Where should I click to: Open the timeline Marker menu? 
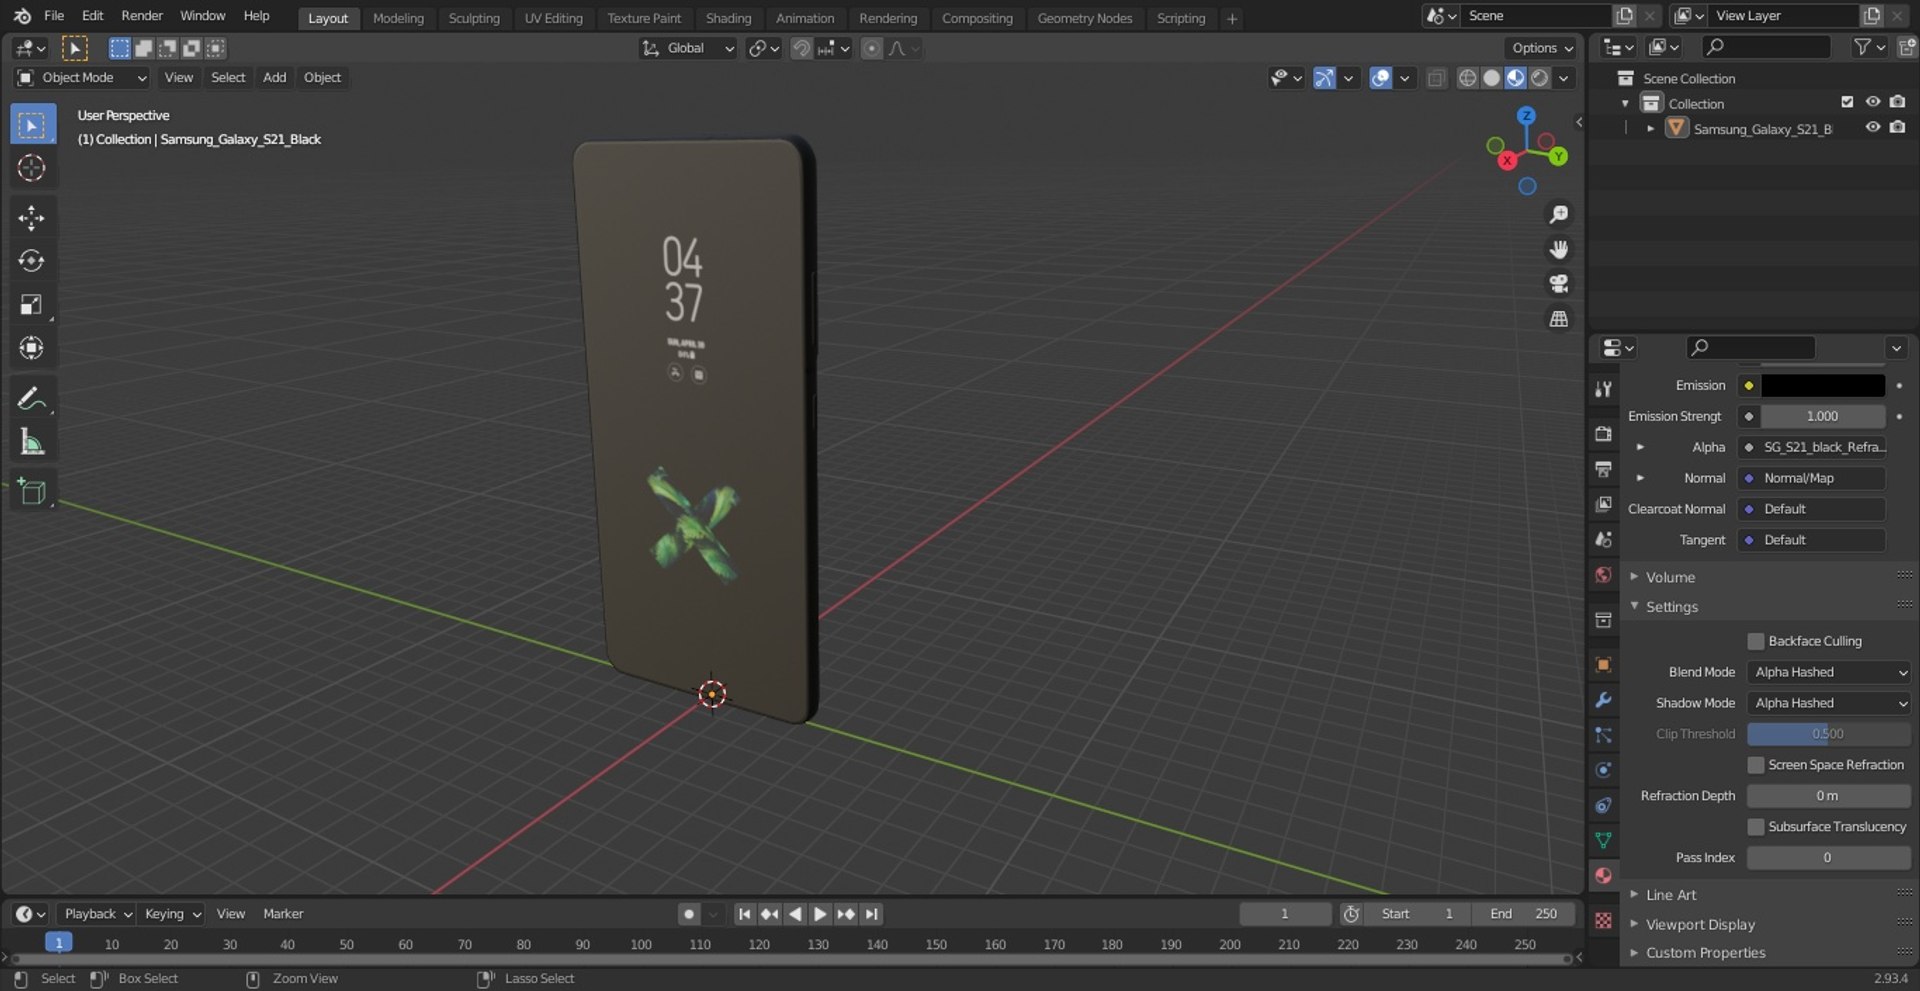[x=283, y=914]
